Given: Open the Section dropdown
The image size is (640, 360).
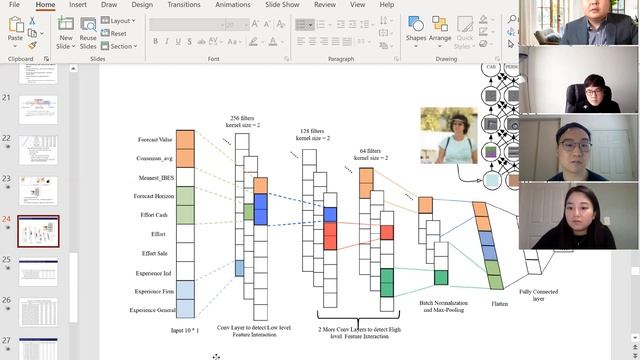Looking at the screenshot, I should point(119,46).
